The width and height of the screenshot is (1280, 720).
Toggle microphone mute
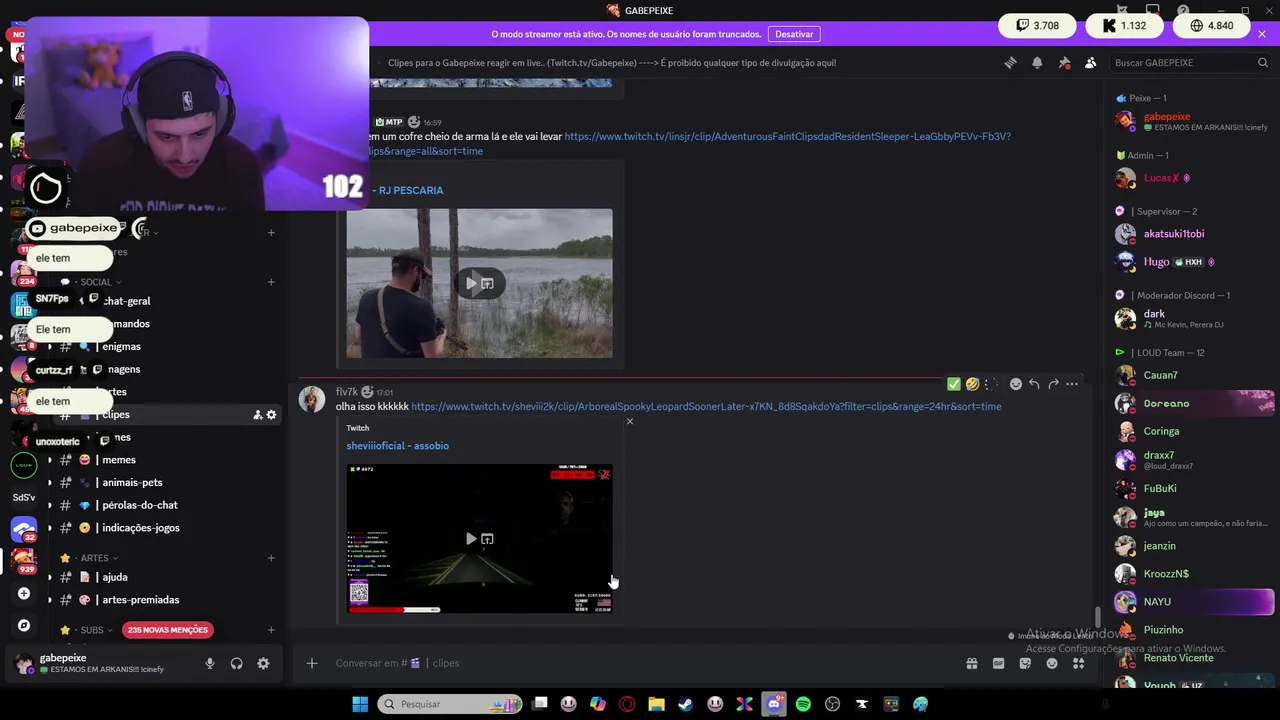pyautogui.click(x=210, y=663)
